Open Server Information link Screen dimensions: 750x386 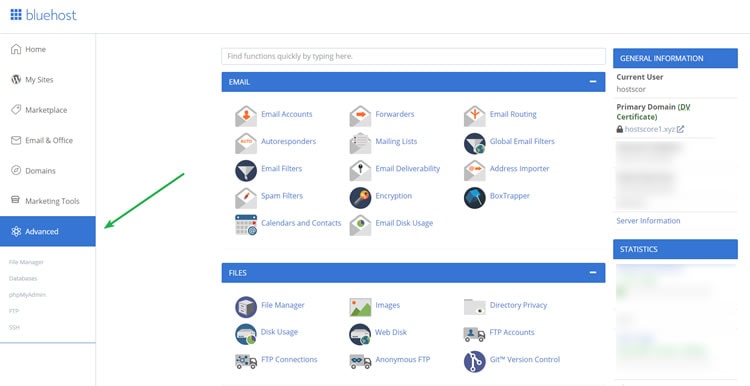tap(648, 221)
